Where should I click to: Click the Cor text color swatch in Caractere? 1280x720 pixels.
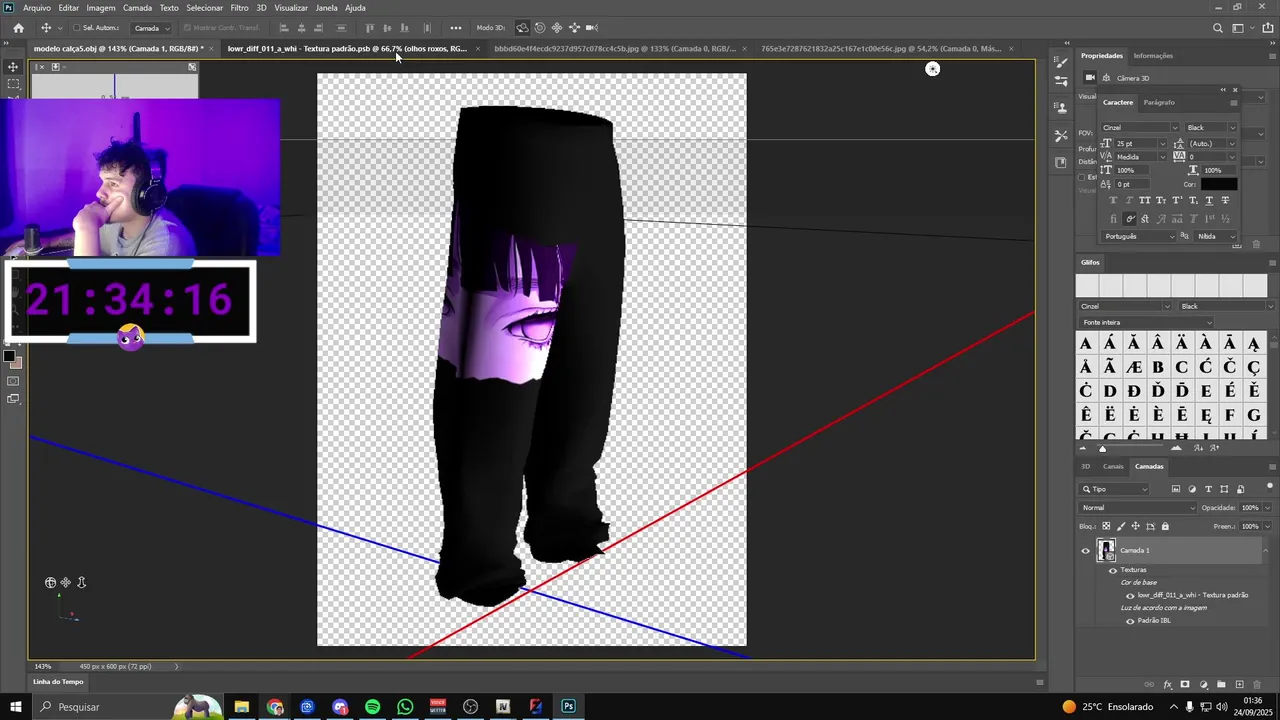click(1219, 184)
